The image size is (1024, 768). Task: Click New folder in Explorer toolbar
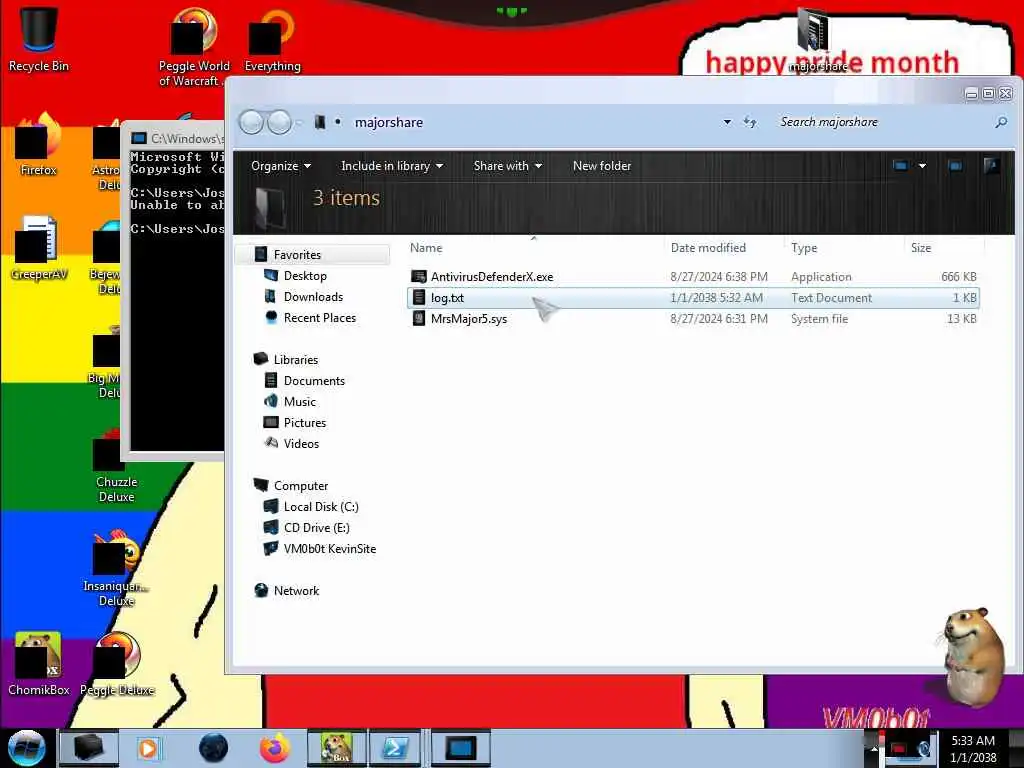click(602, 166)
